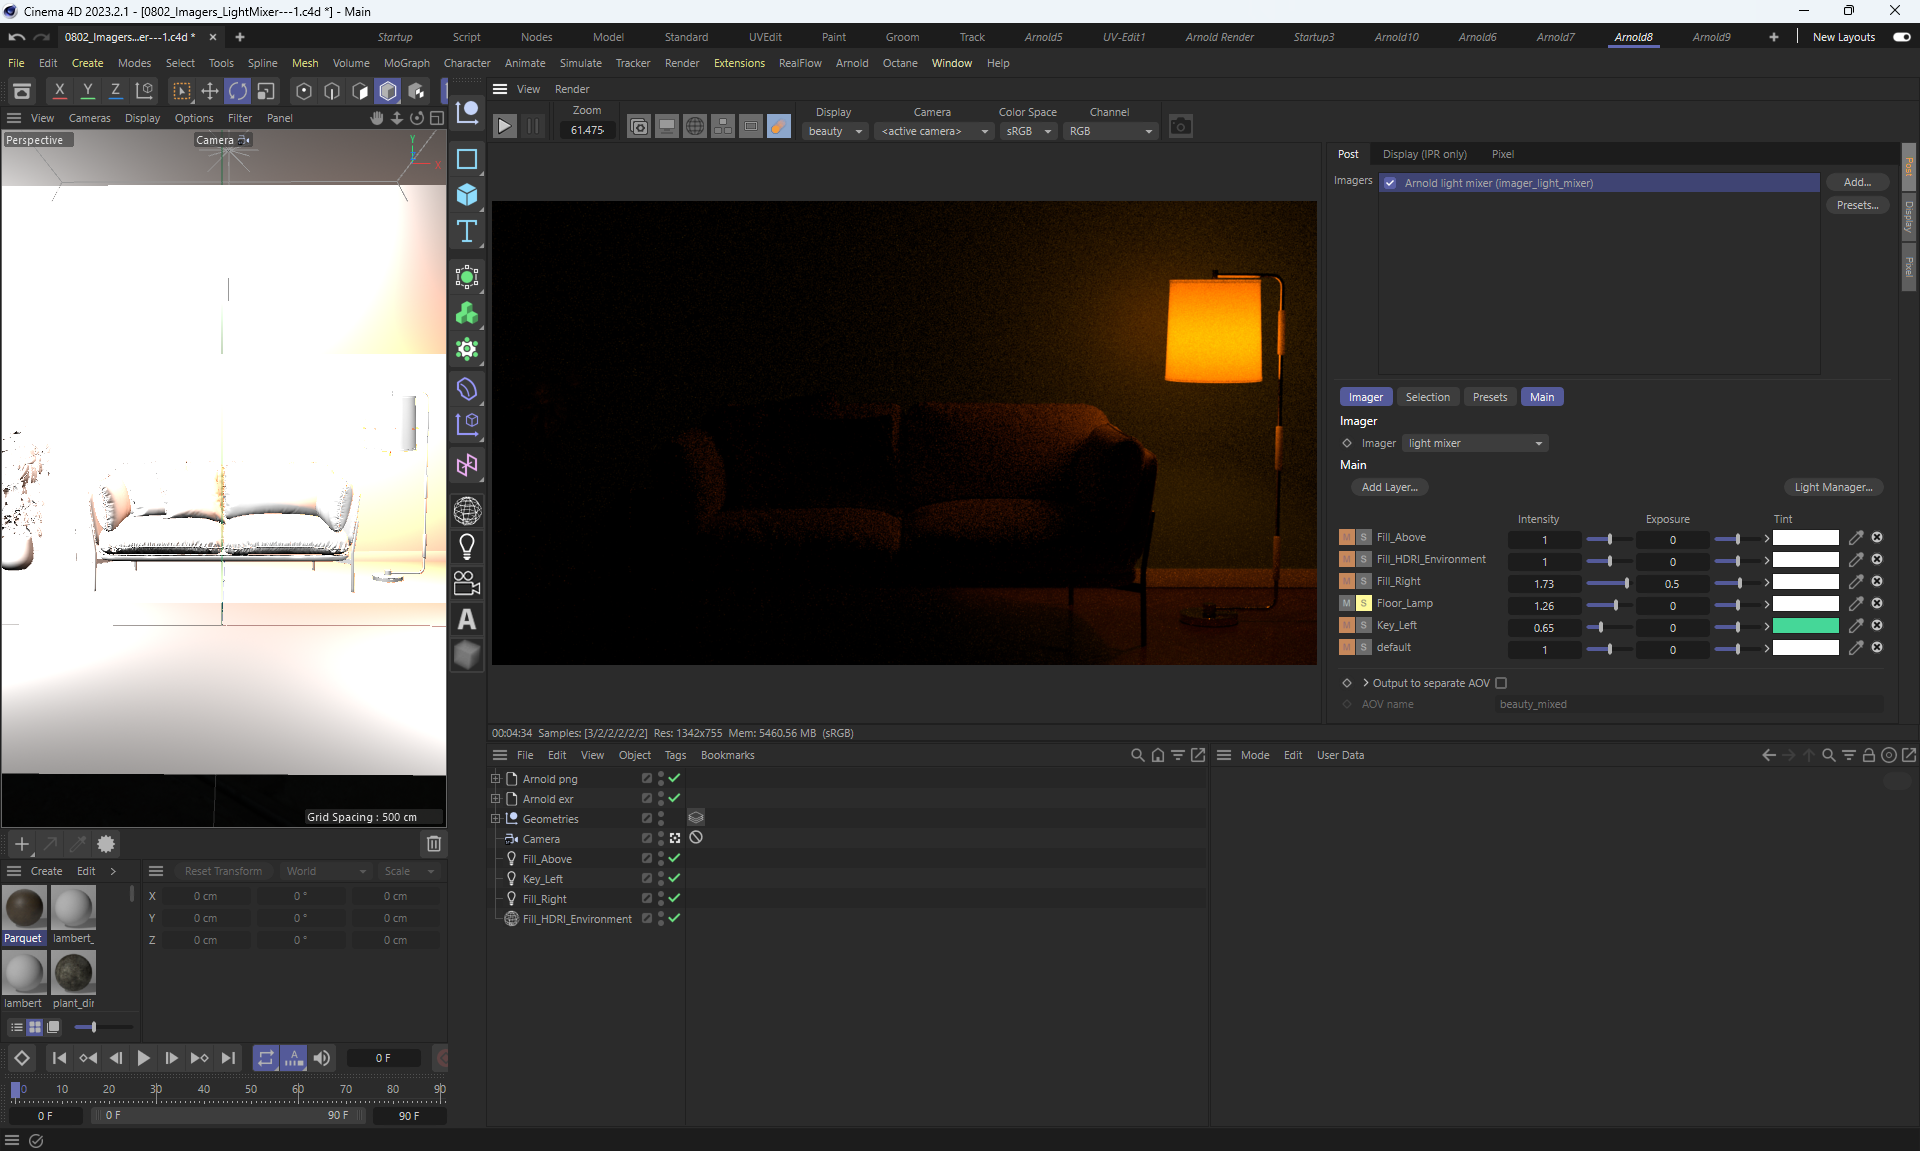Click the snapshot camera icon in the IPR toolbar
The width and height of the screenshot is (1920, 1151).
pyautogui.click(x=1180, y=127)
